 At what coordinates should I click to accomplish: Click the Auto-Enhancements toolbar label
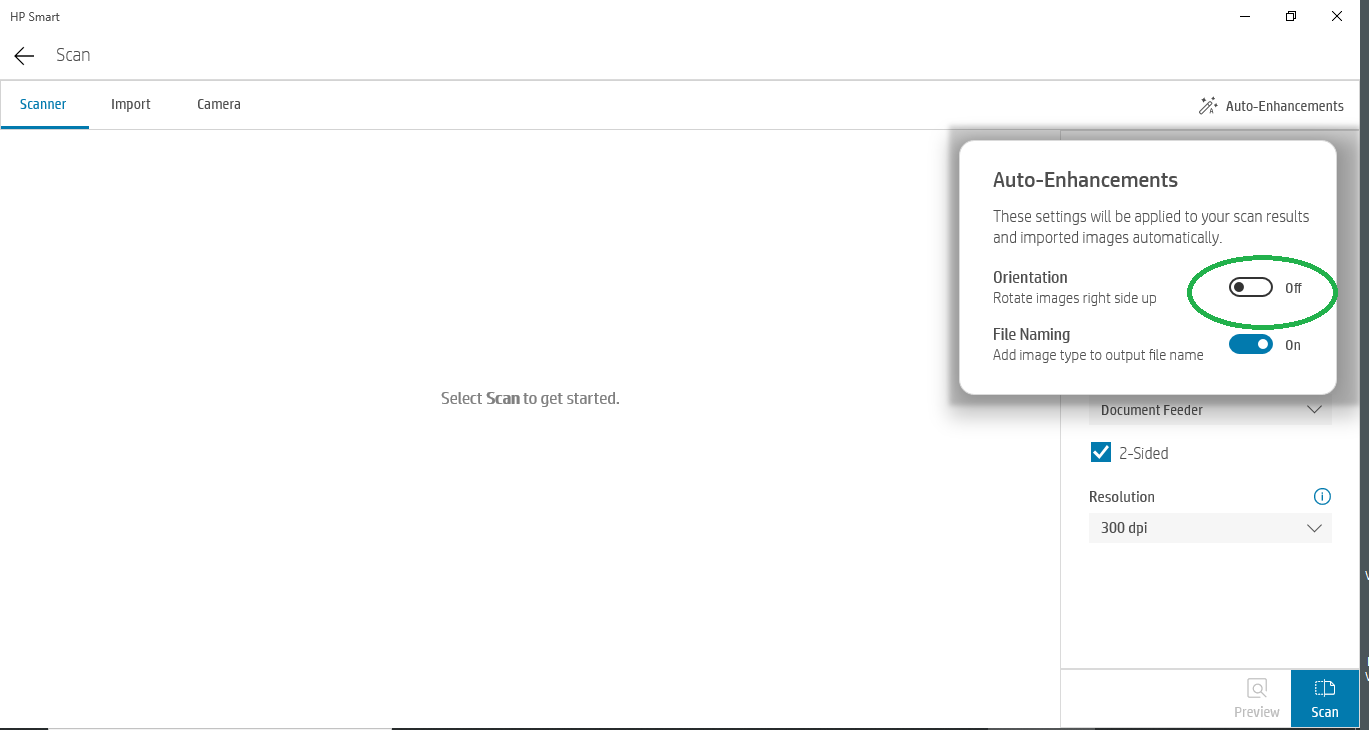(1284, 105)
